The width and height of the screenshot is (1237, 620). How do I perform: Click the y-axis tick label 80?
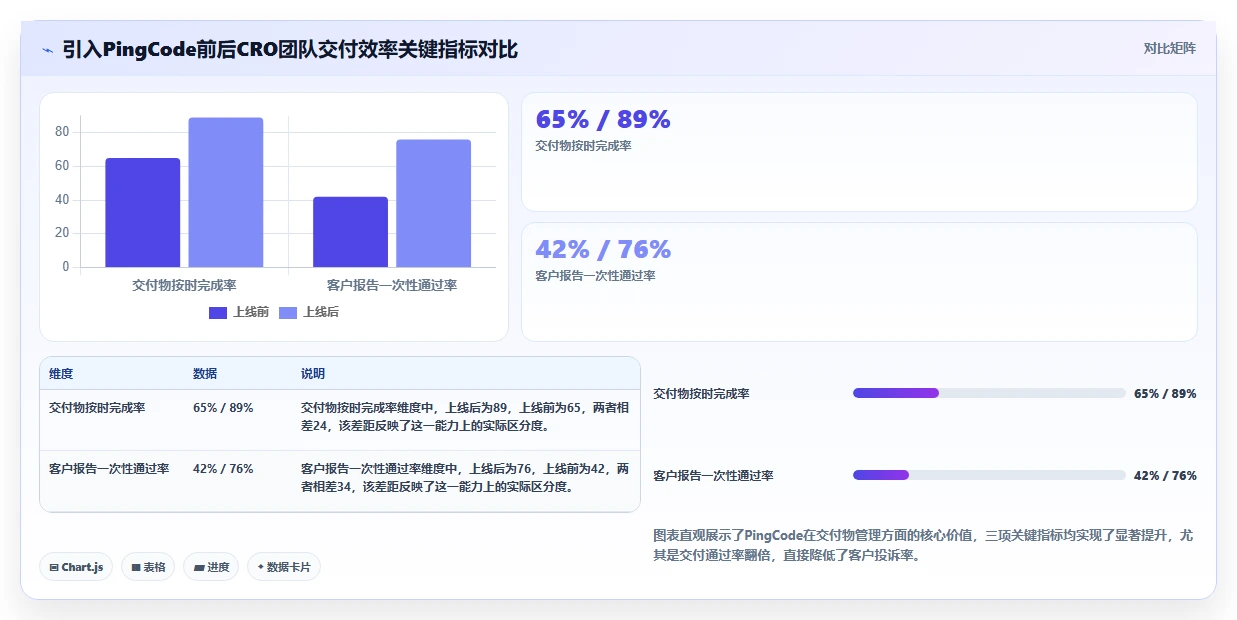(x=62, y=132)
